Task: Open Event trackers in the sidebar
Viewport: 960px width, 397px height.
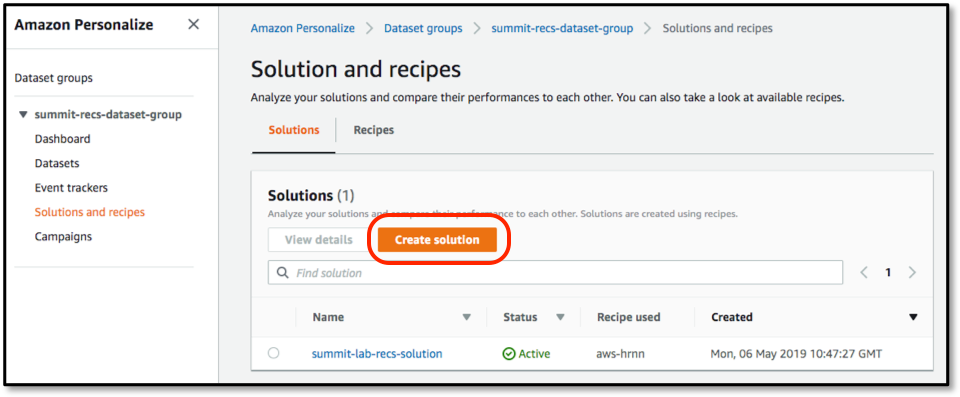Action: tap(71, 188)
